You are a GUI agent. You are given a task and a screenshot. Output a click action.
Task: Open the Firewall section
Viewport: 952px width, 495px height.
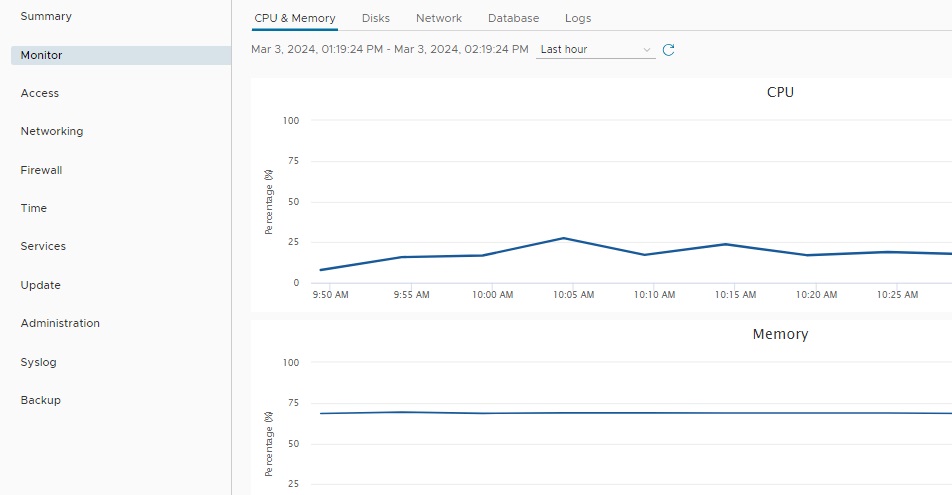point(42,170)
